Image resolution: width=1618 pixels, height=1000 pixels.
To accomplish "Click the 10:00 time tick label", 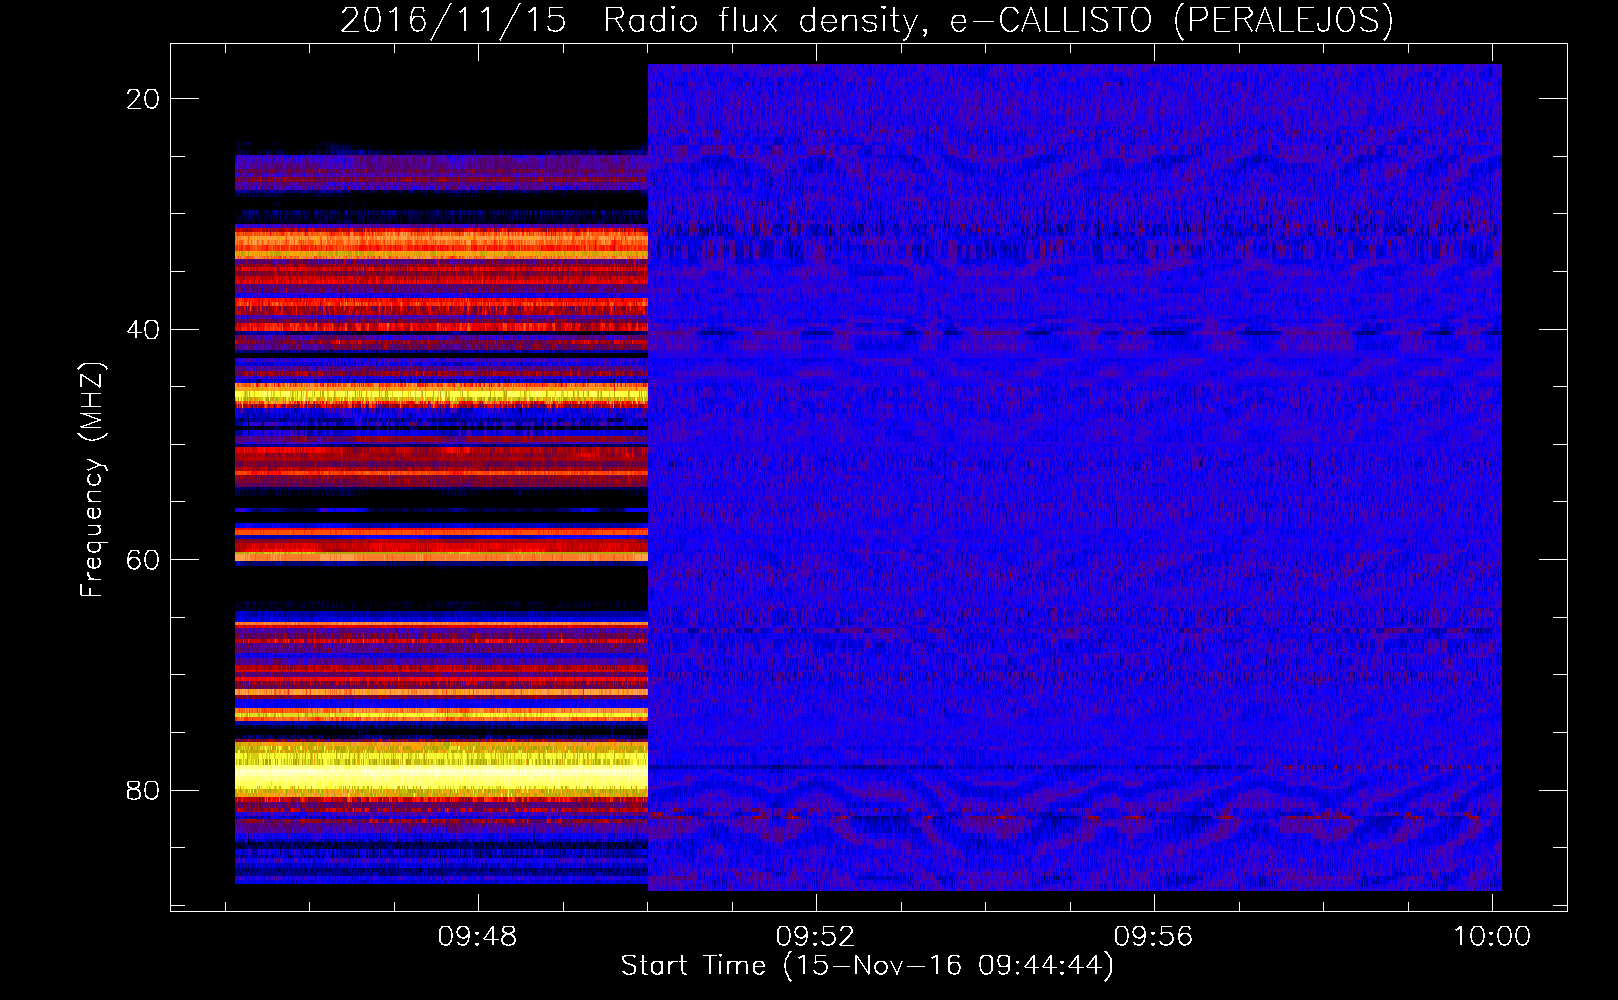I will pos(1492,936).
